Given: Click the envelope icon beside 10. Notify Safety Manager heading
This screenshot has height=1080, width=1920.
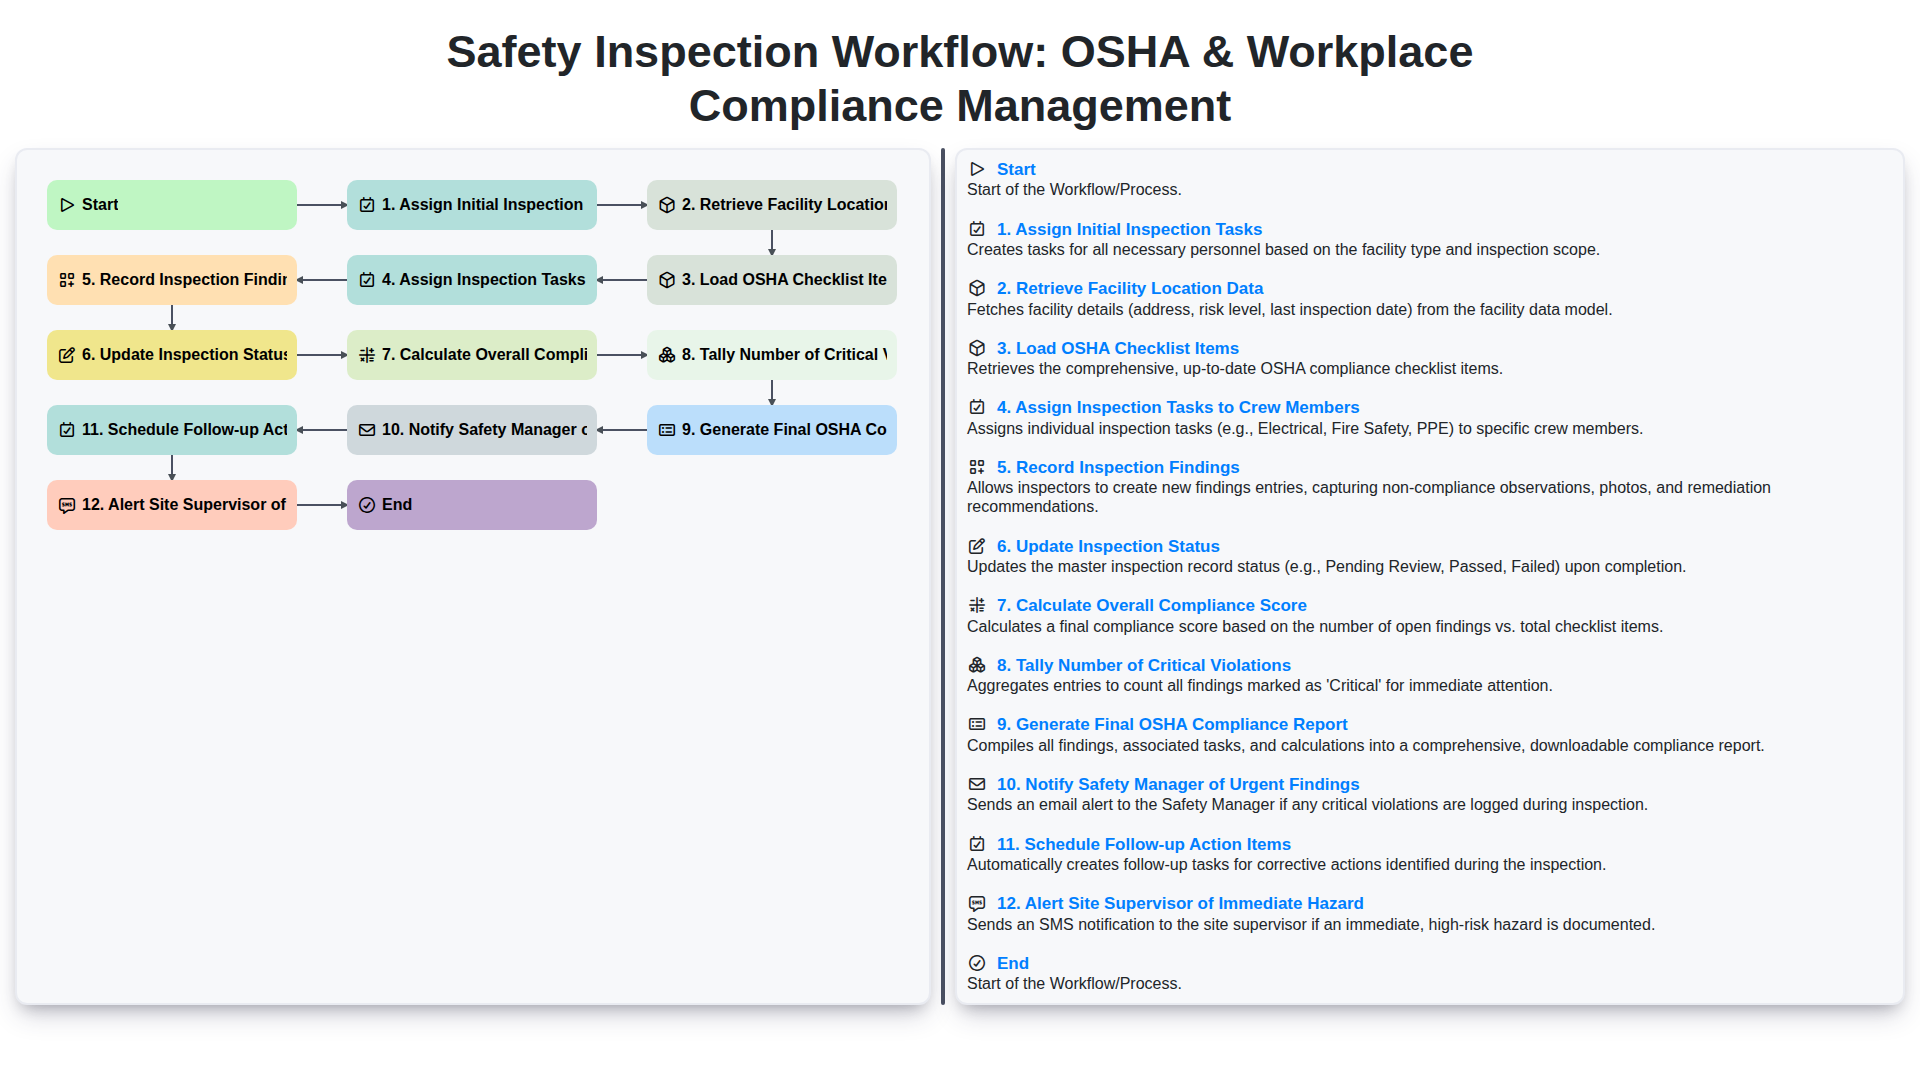Looking at the screenshot, I should [x=977, y=784].
